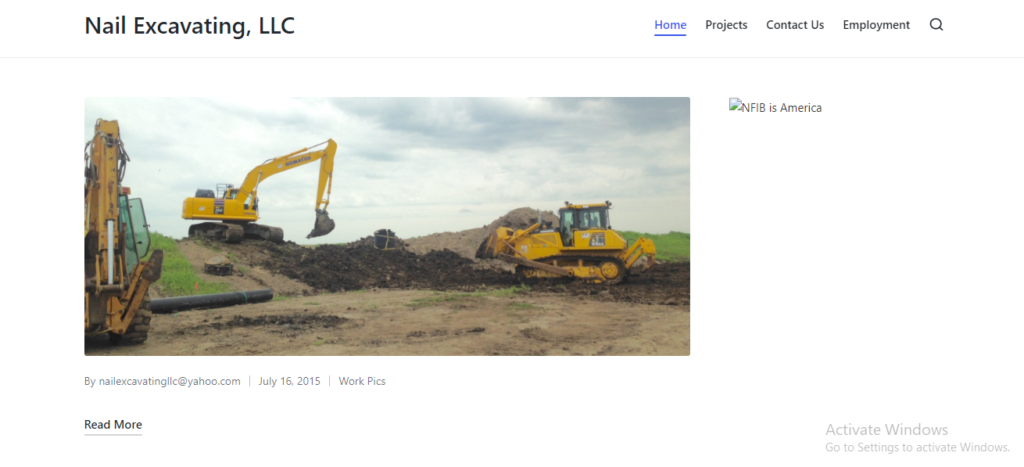
Task: Navigate to Contact Us
Action: click(x=795, y=25)
